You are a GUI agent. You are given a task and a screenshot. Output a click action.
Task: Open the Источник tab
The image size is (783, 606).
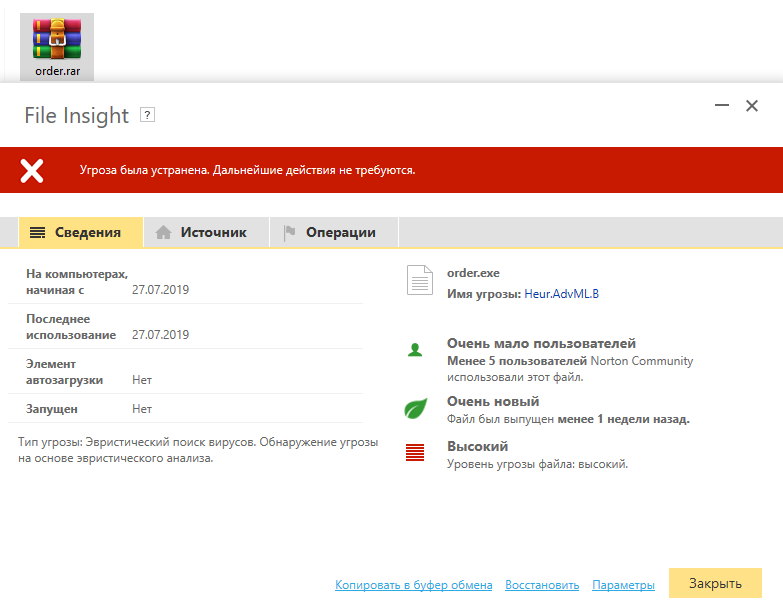(x=207, y=232)
